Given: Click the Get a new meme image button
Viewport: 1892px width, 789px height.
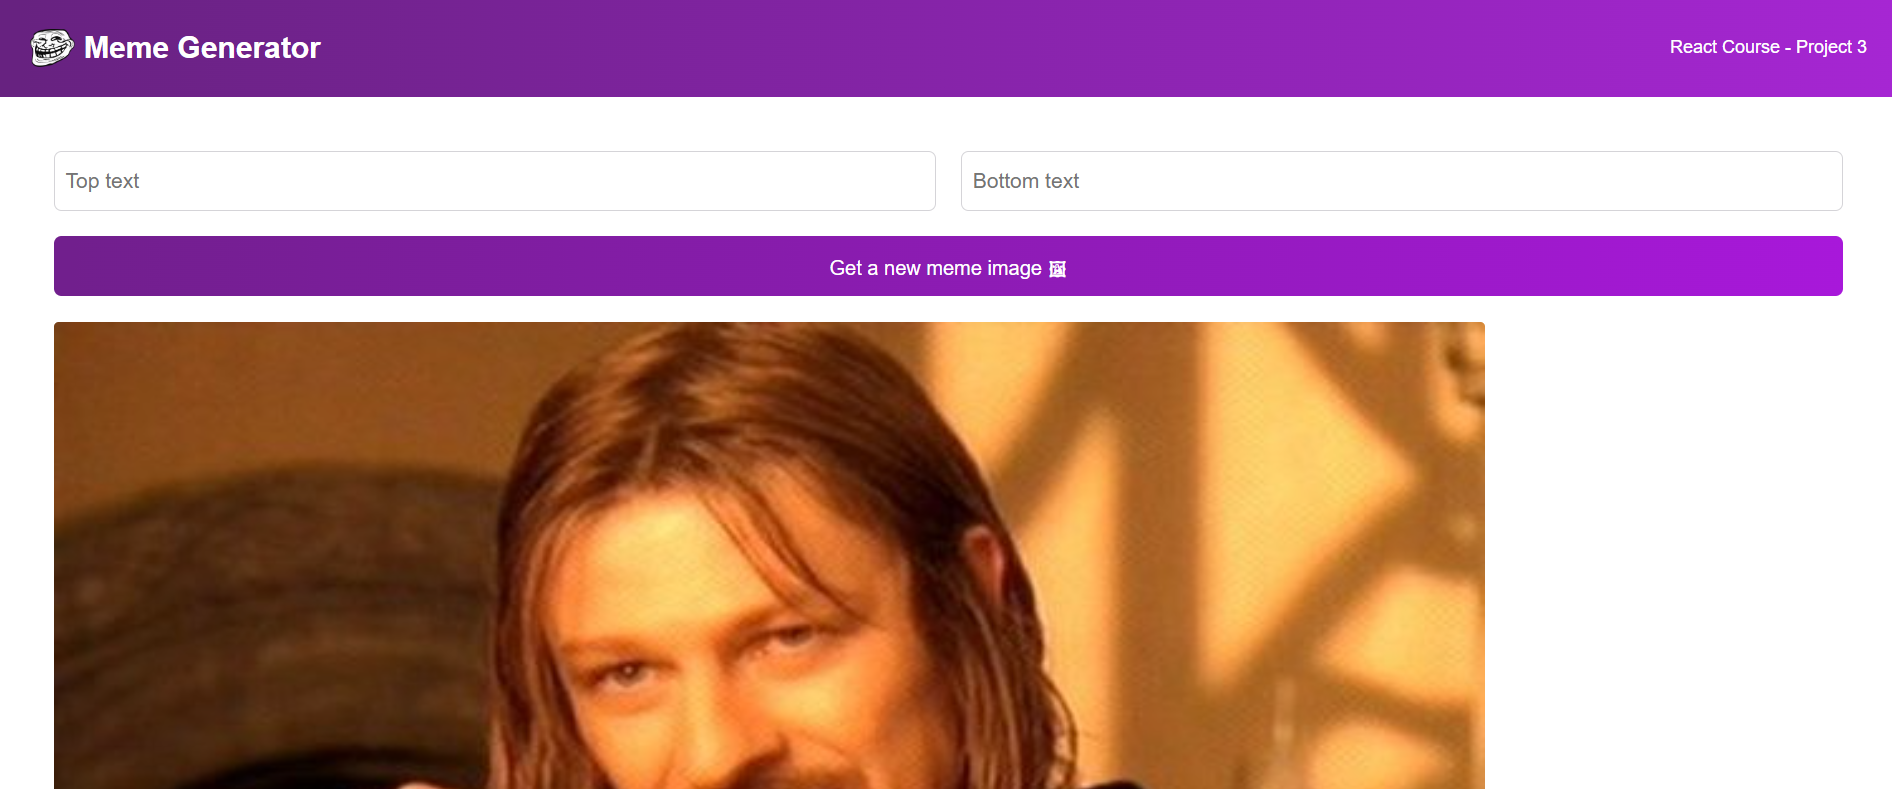Looking at the screenshot, I should tap(948, 266).
